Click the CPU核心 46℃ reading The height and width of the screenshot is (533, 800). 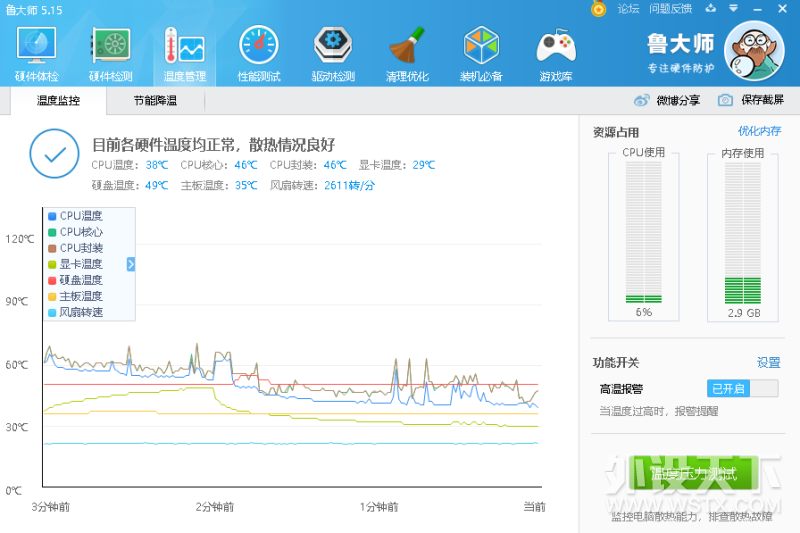click(x=219, y=165)
